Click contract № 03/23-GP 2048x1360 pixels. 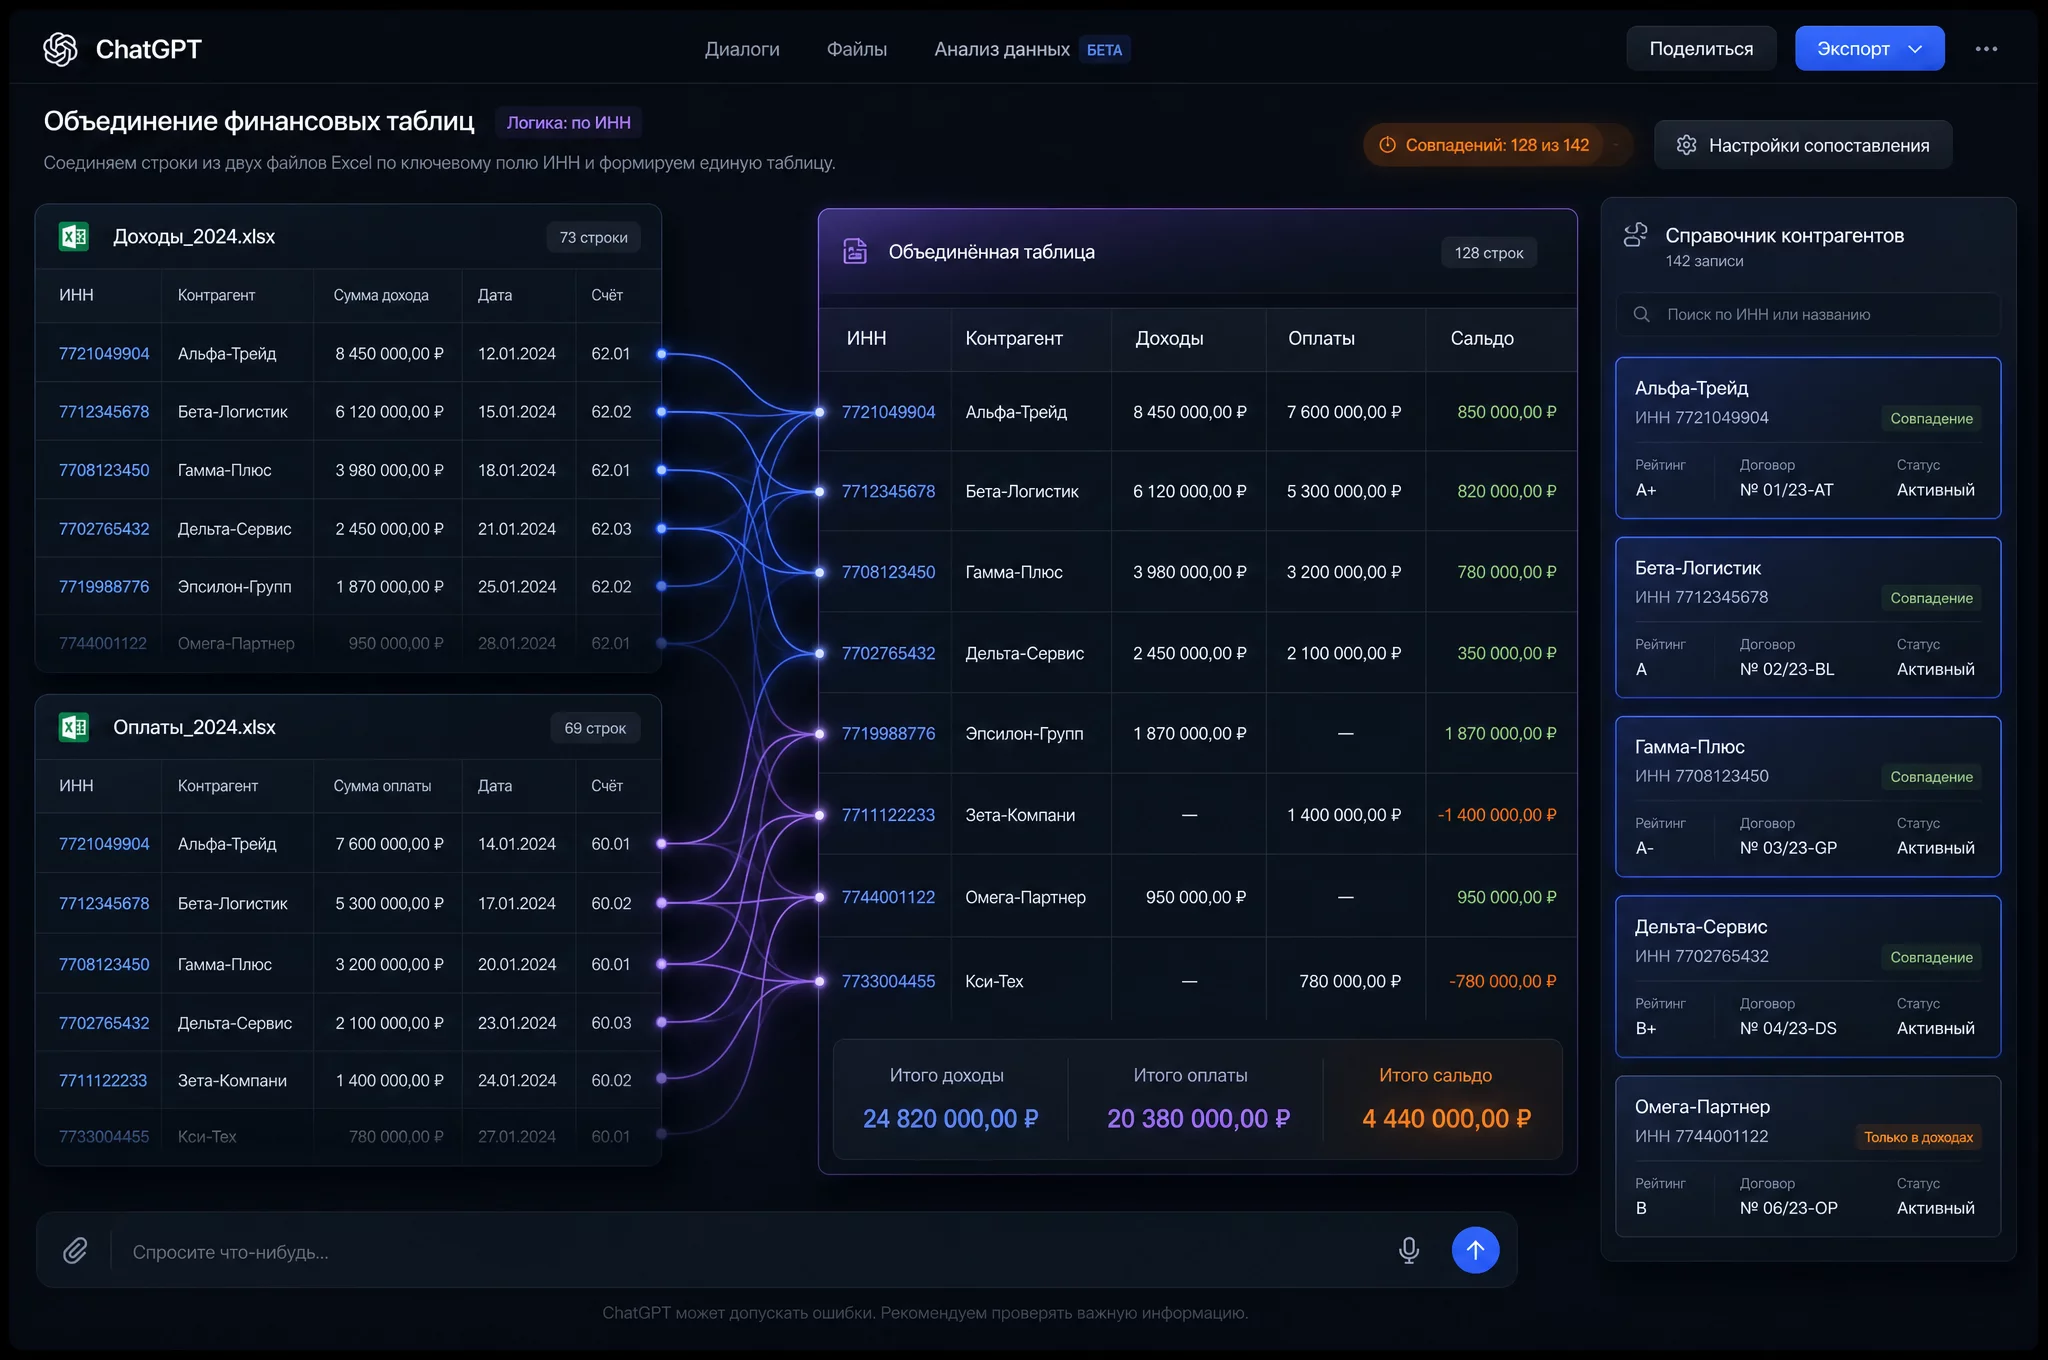pos(1788,848)
